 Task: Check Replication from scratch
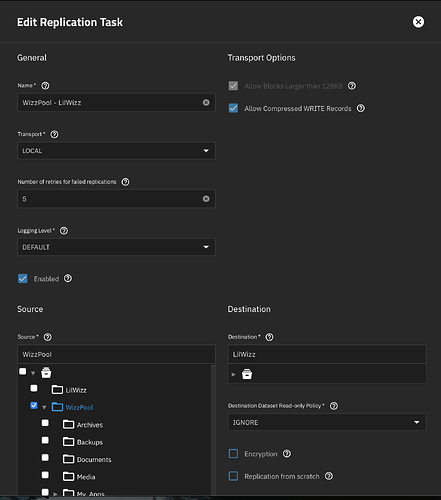(x=233, y=476)
